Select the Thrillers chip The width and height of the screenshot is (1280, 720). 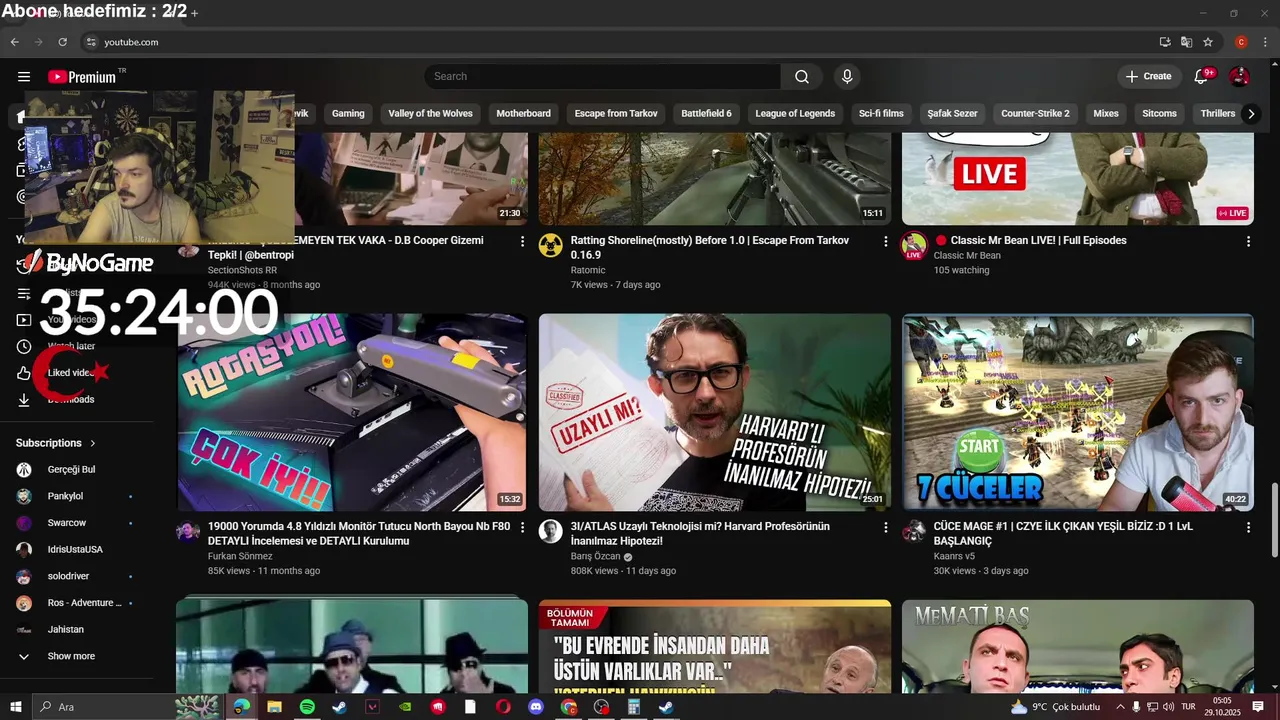pyautogui.click(x=1217, y=114)
